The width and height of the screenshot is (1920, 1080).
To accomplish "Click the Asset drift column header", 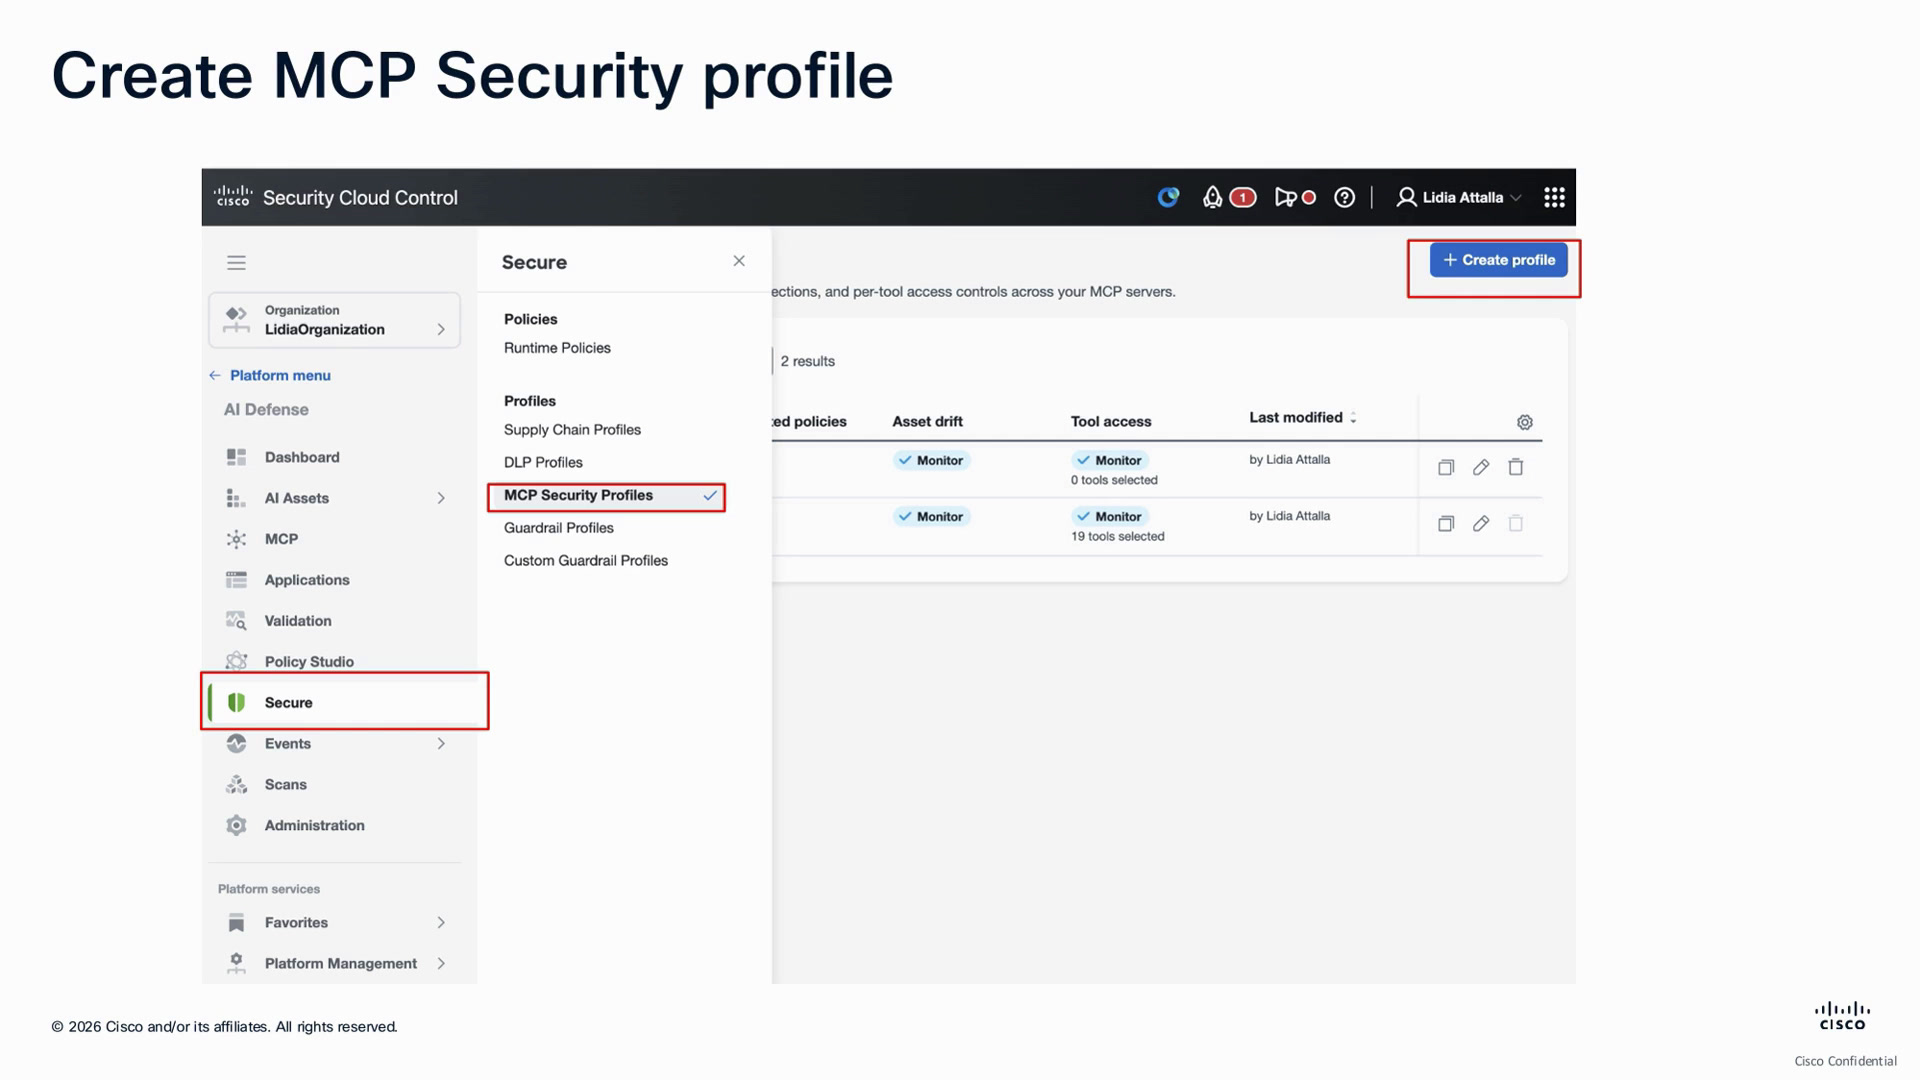I will pos(927,422).
